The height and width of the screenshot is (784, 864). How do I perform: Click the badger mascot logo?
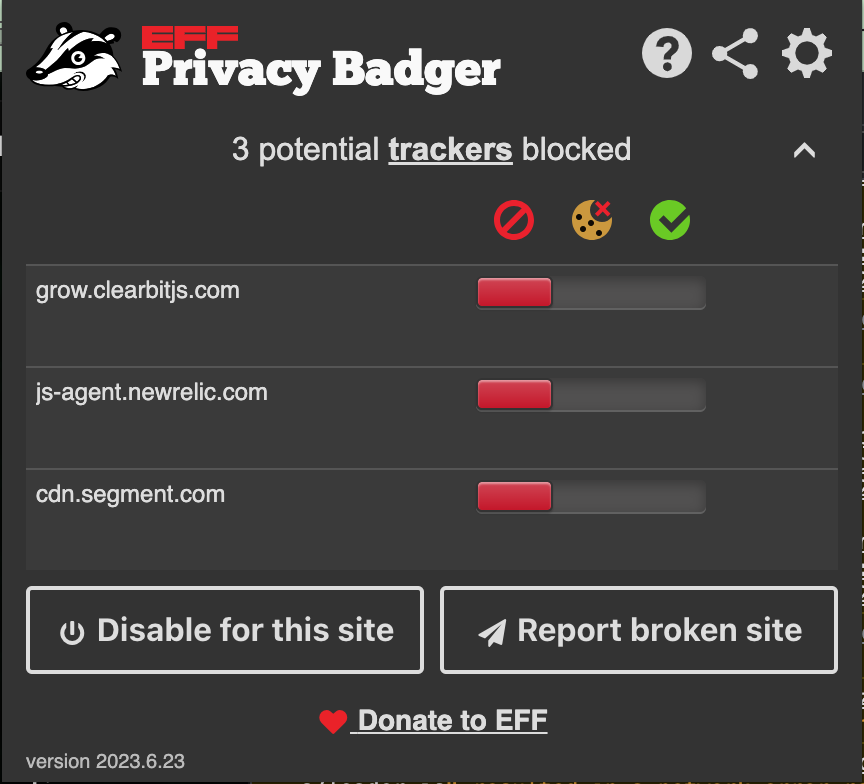70,55
